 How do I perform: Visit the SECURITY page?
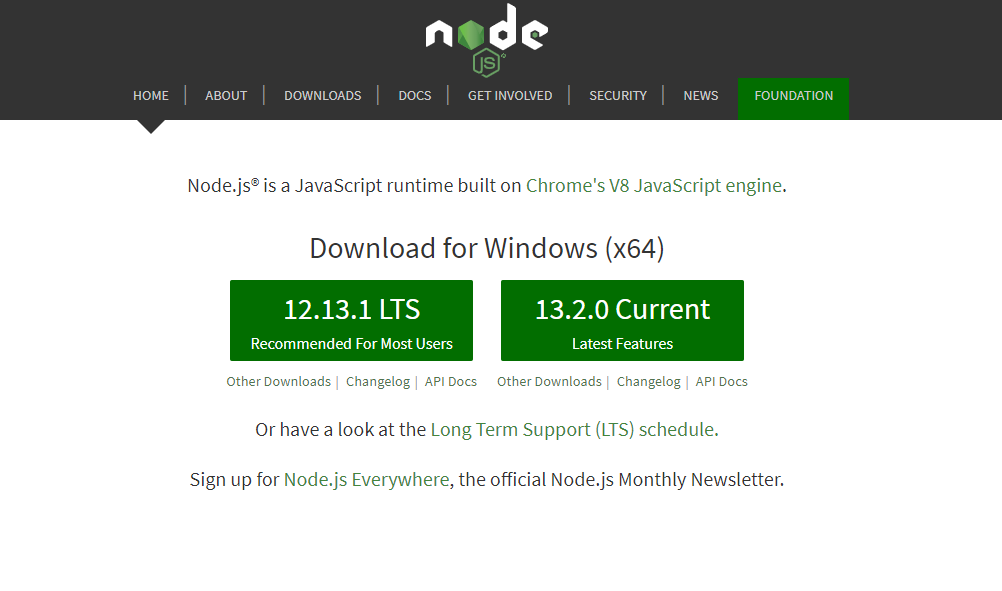coord(618,96)
